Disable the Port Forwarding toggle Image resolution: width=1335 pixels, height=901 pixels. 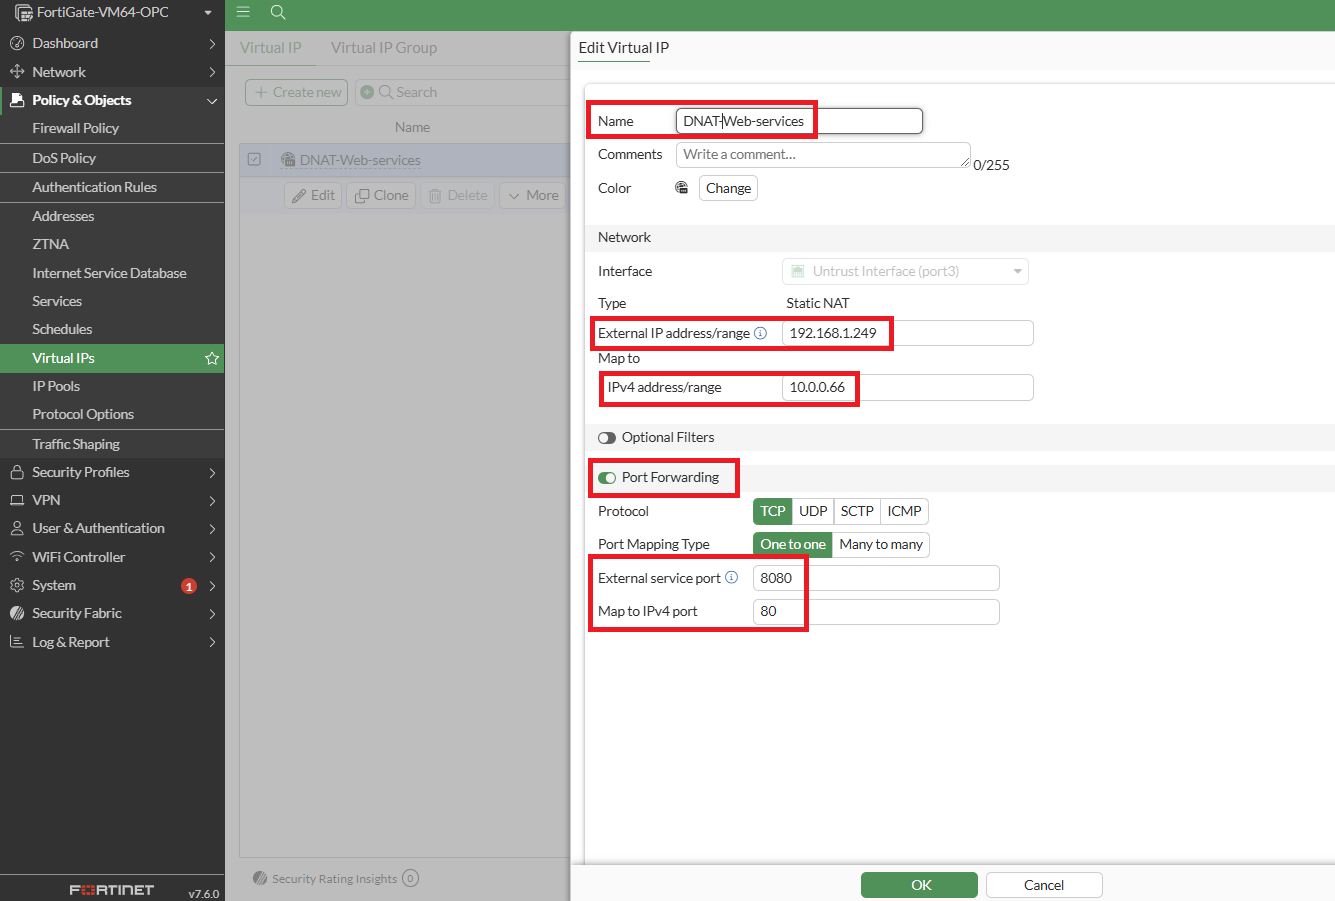607,478
